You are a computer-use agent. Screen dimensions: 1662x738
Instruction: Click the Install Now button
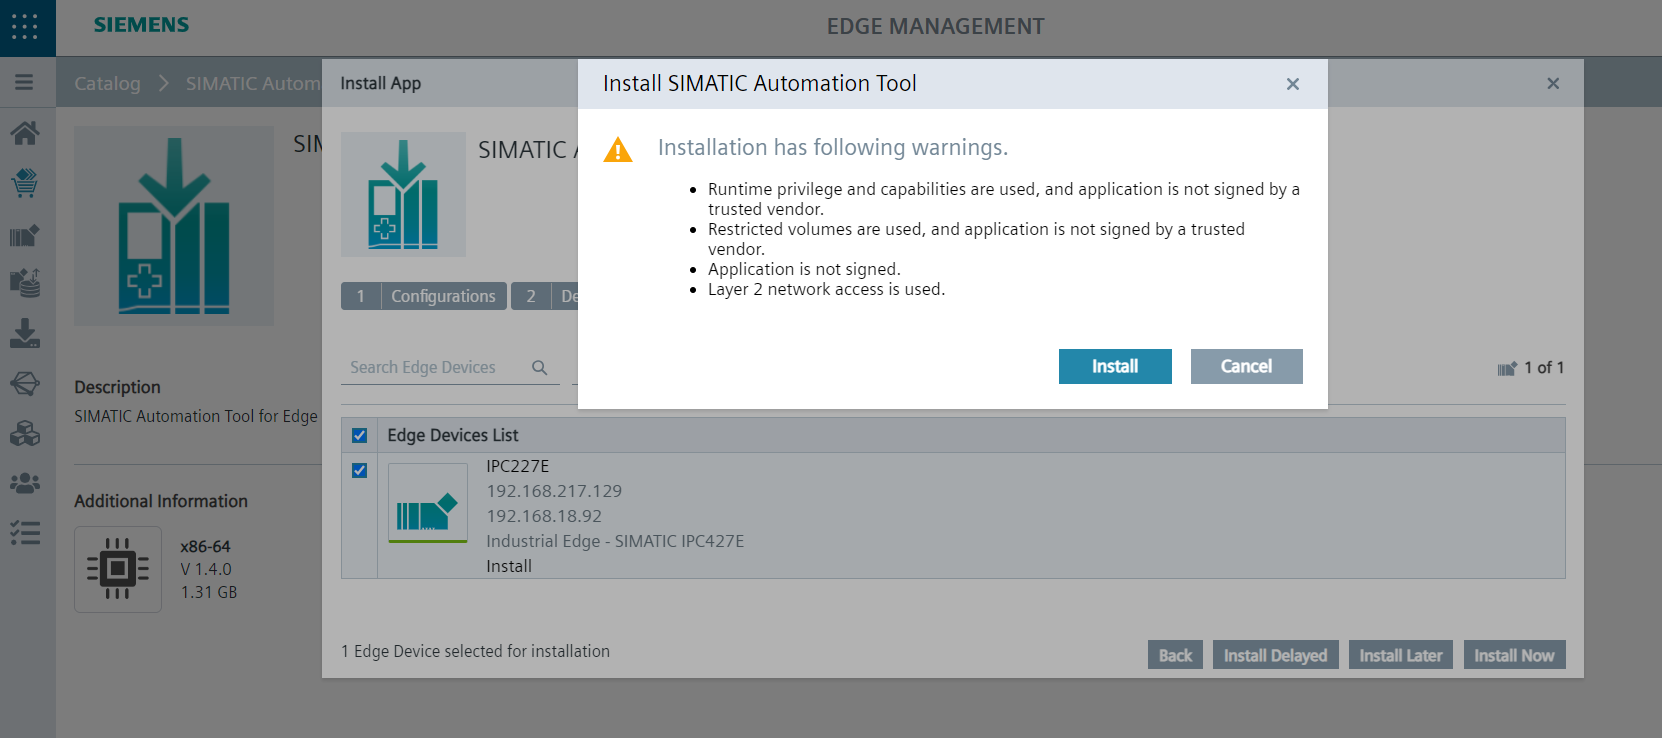pyautogui.click(x=1514, y=655)
